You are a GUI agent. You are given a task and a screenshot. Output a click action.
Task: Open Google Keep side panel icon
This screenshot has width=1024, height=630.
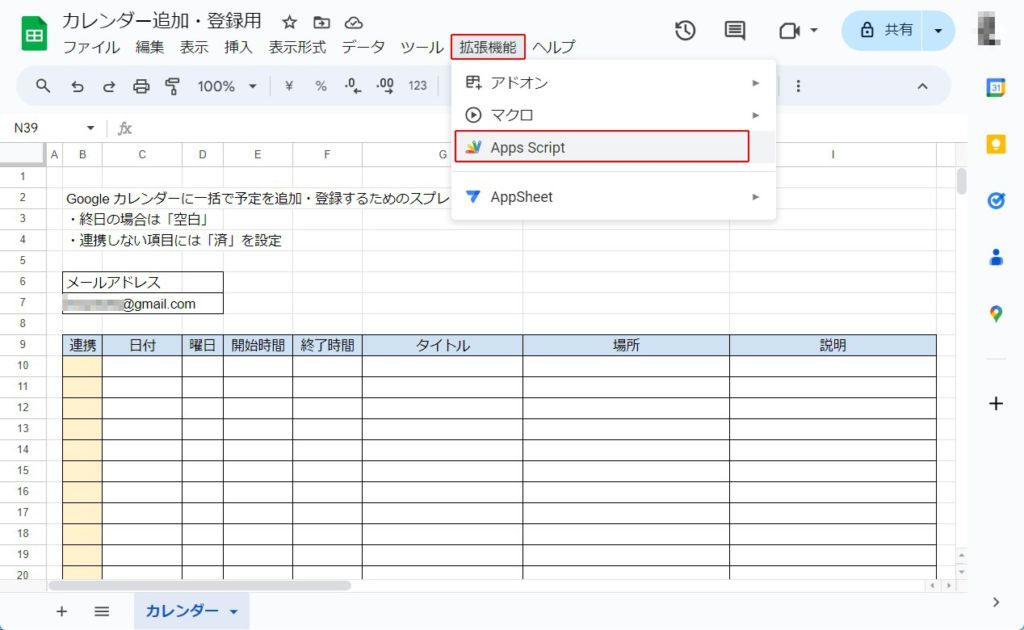995,144
